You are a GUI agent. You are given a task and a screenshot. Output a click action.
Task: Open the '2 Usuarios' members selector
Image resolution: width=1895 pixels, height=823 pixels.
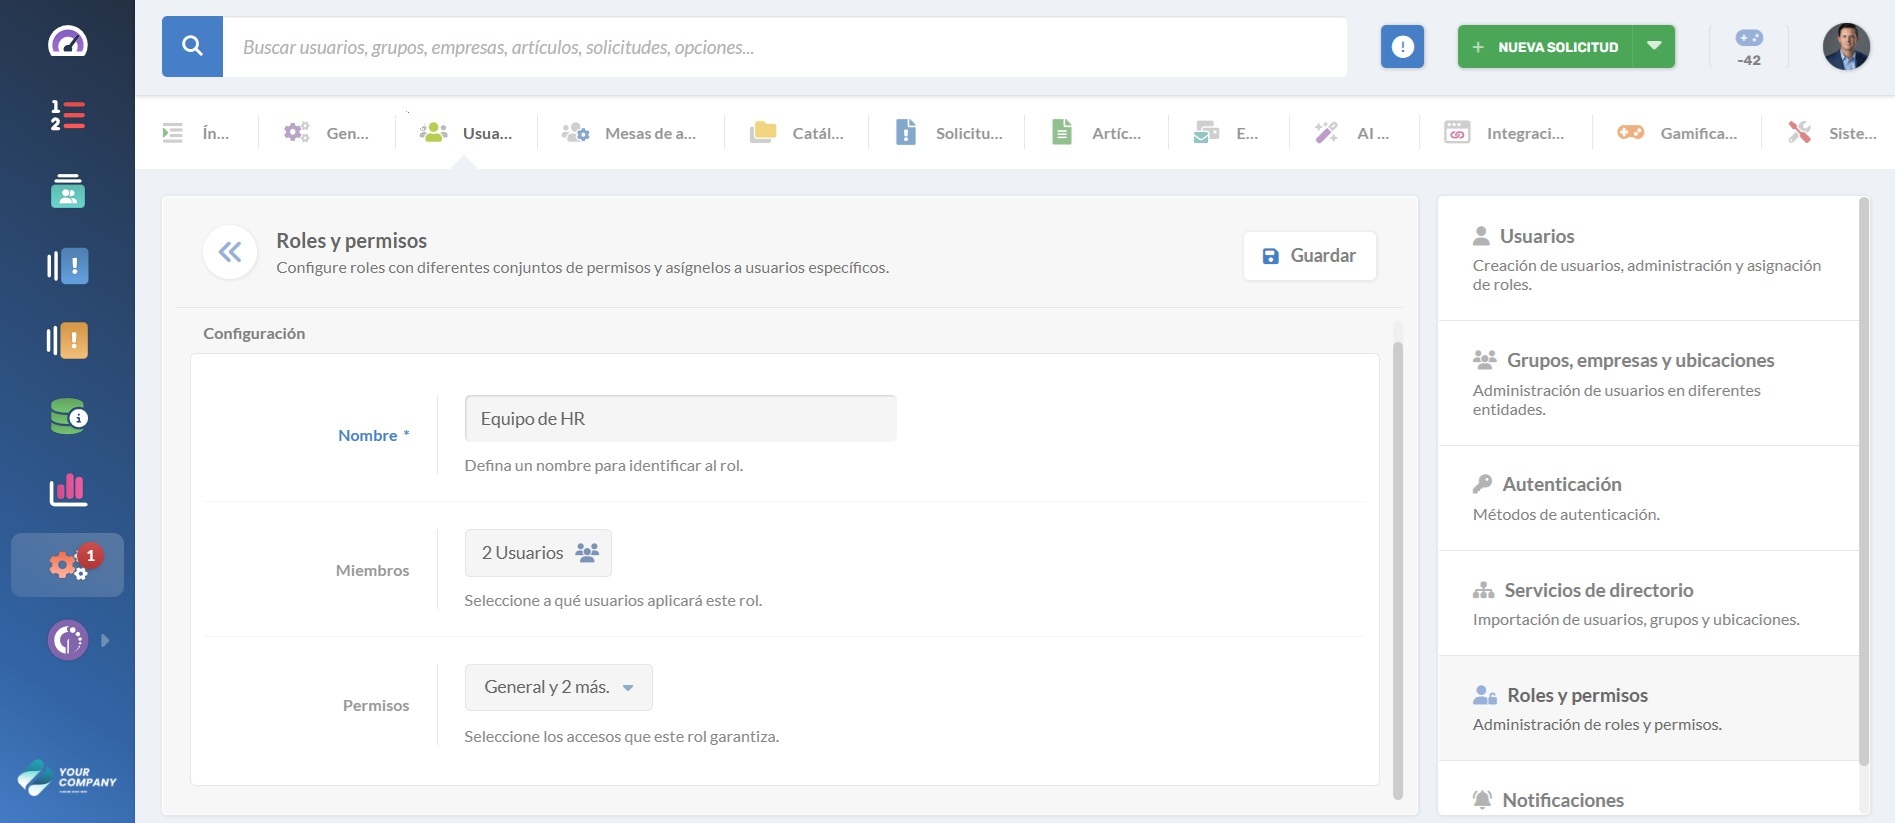538,553
